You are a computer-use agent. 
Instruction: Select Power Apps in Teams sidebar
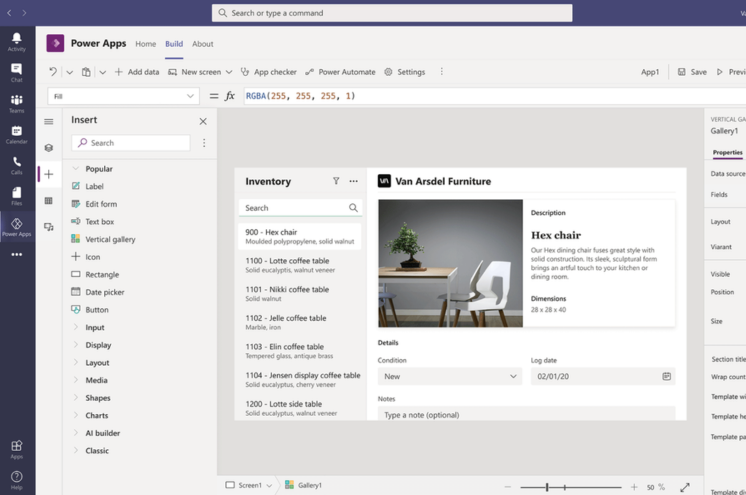pyautogui.click(x=17, y=227)
